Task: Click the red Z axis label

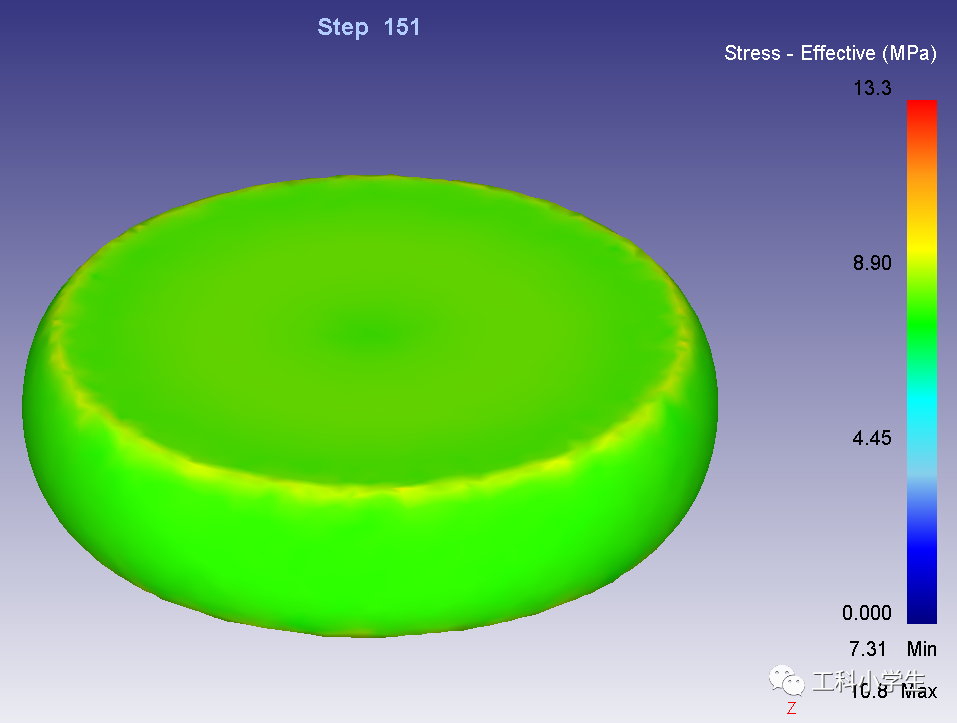Action: point(791,708)
